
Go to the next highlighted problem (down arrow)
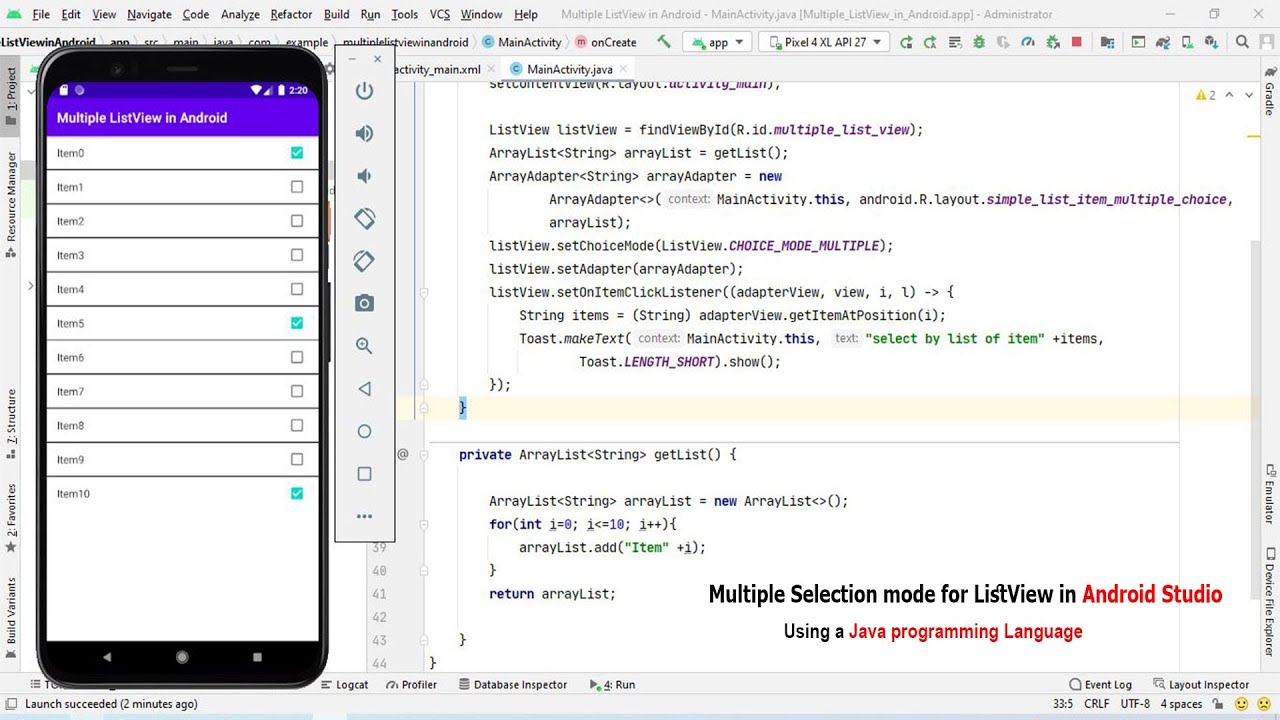[1249, 95]
